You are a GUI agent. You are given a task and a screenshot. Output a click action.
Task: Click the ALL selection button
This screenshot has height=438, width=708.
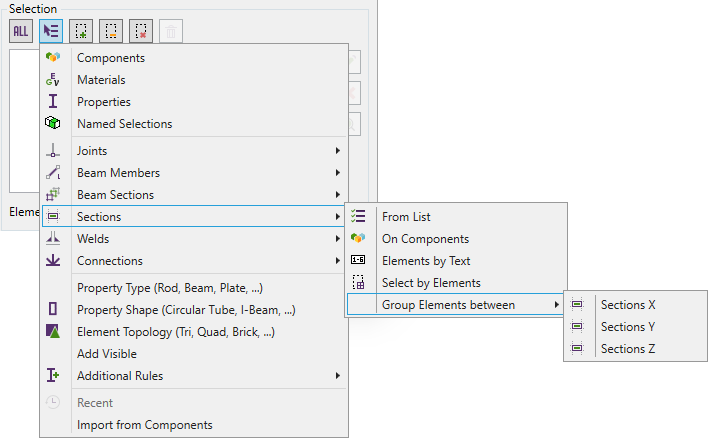(x=21, y=31)
